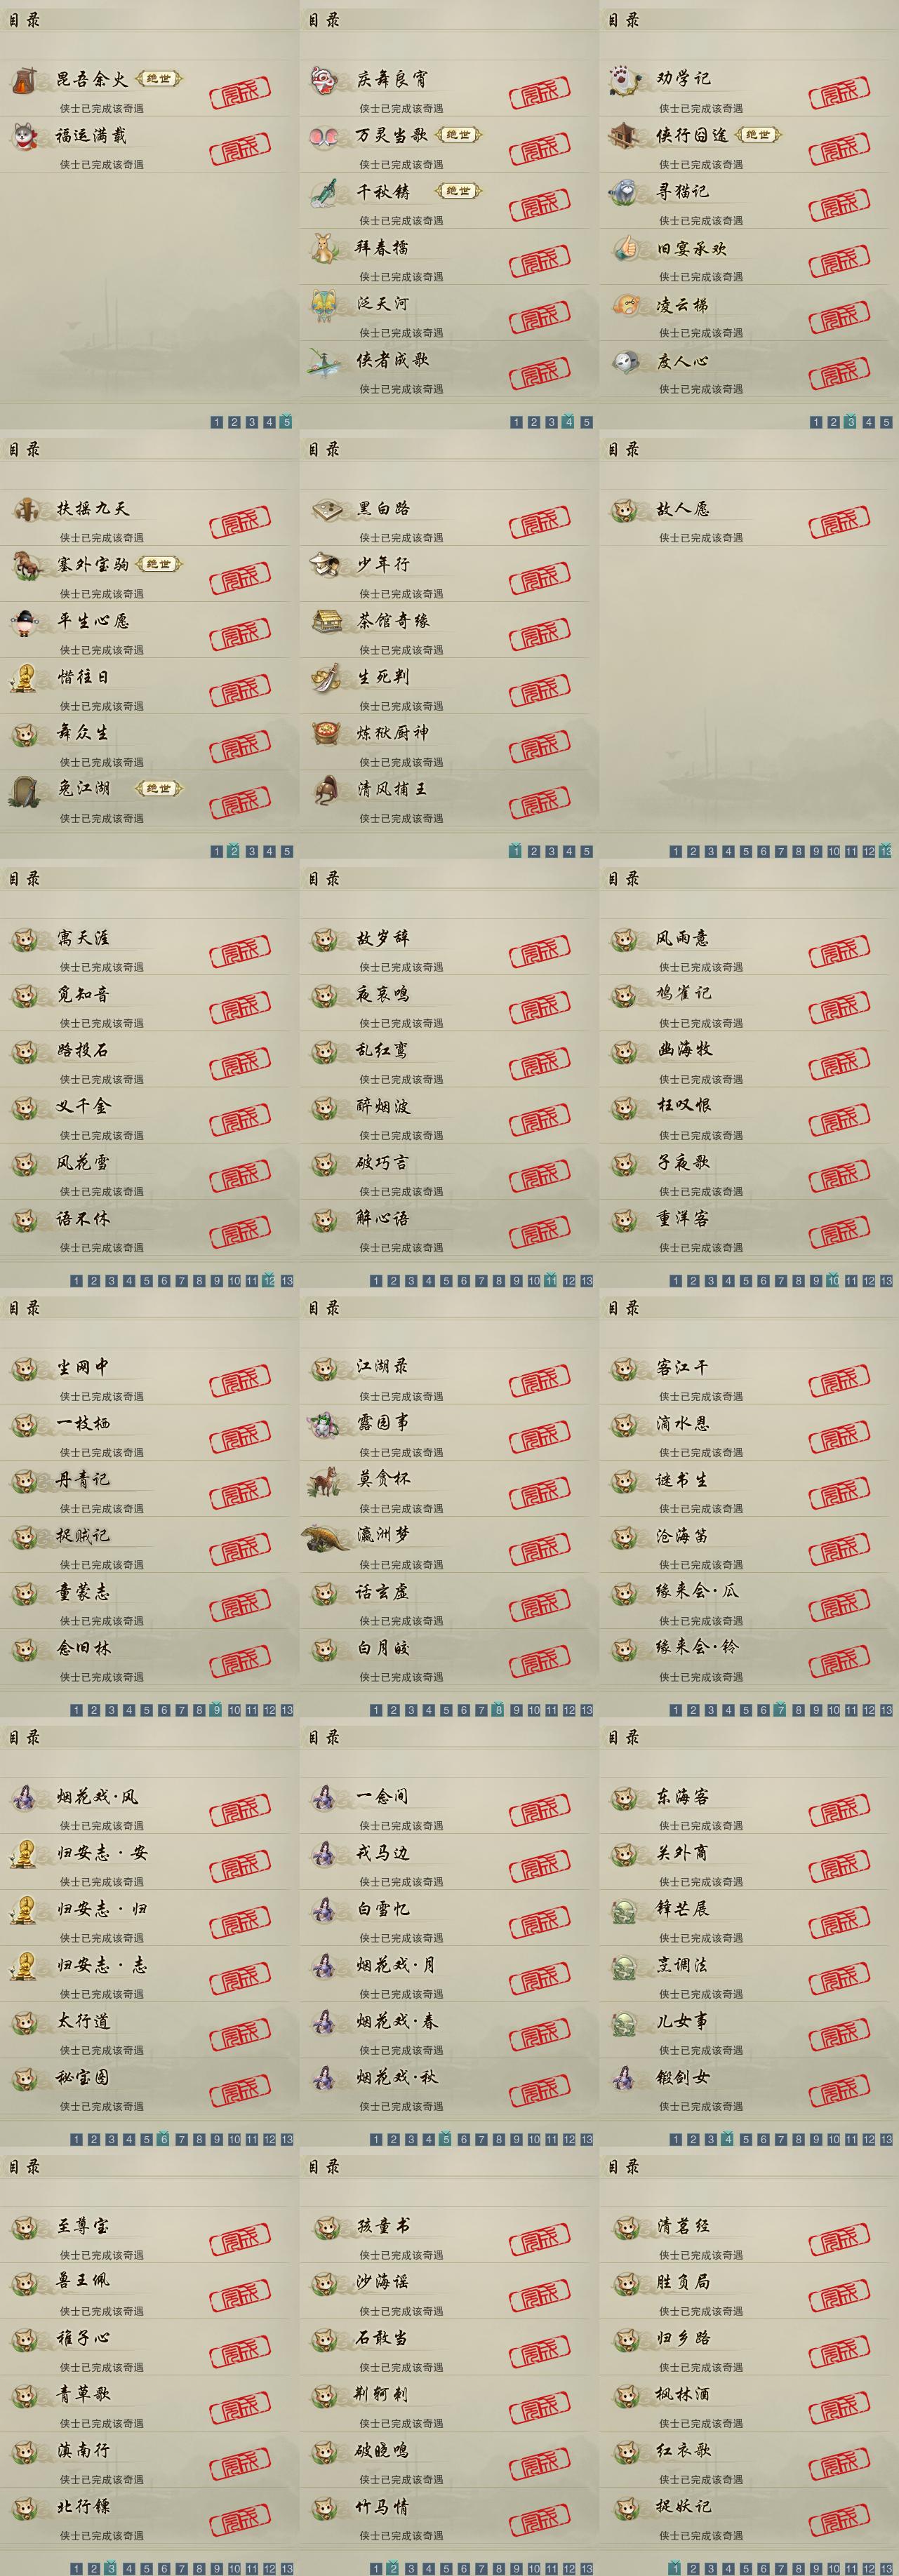899x2576 pixels.
Task: Click the 完成 stamp on 清风捕王
Action: point(539,803)
